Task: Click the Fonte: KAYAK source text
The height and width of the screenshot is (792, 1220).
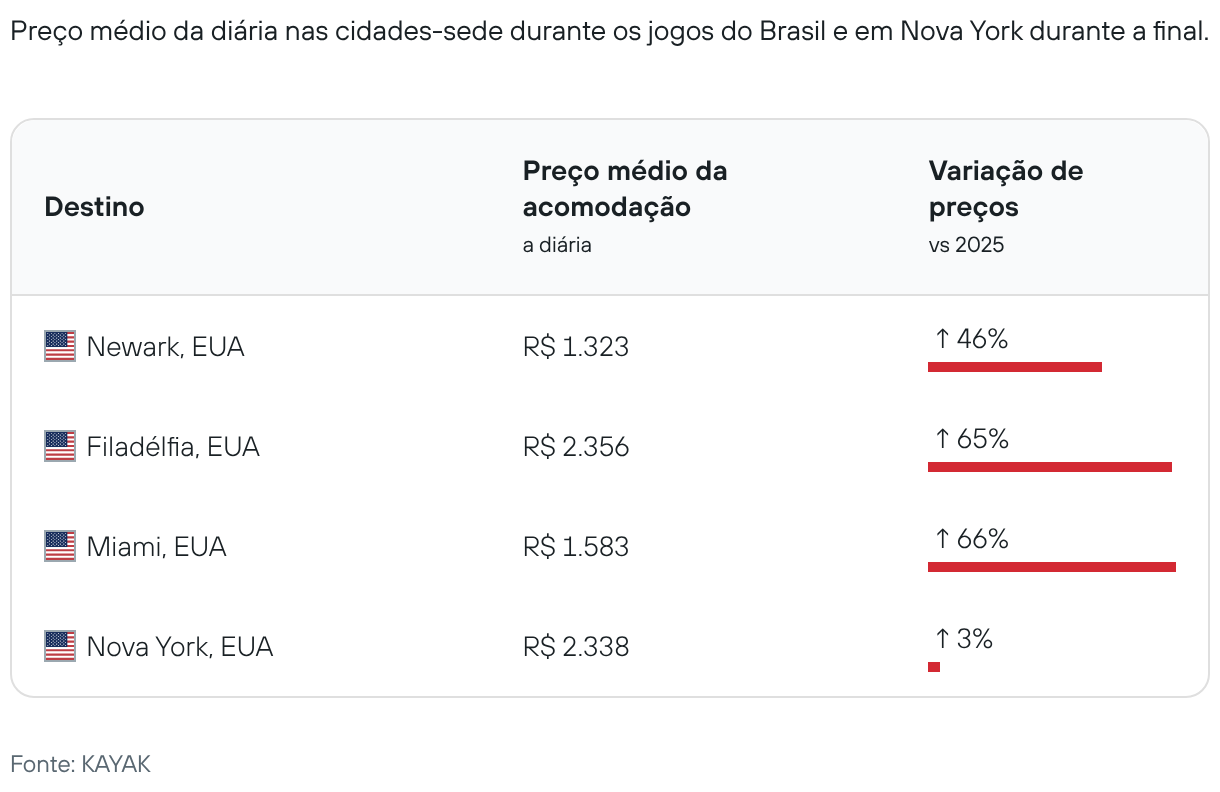Action: (81, 765)
